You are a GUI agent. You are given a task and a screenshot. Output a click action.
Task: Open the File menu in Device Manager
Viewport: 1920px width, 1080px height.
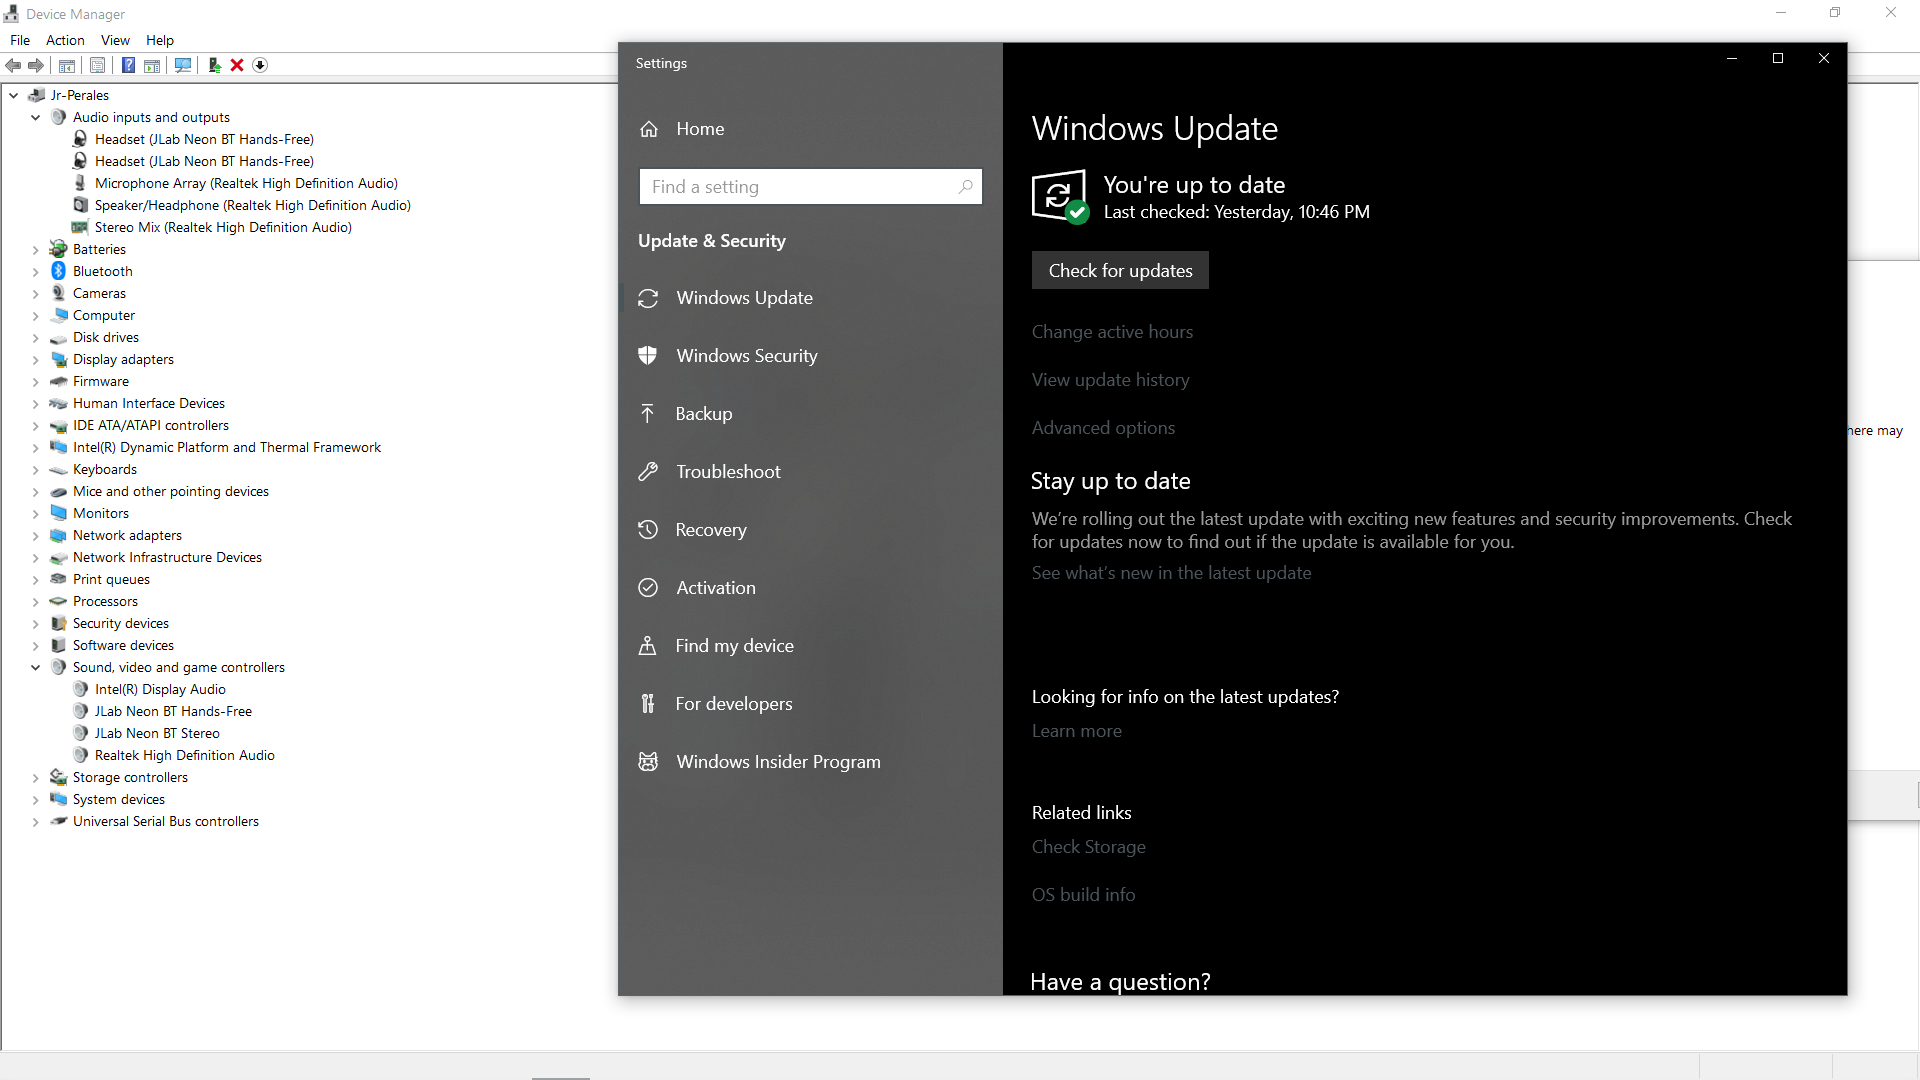tap(20, 40)
